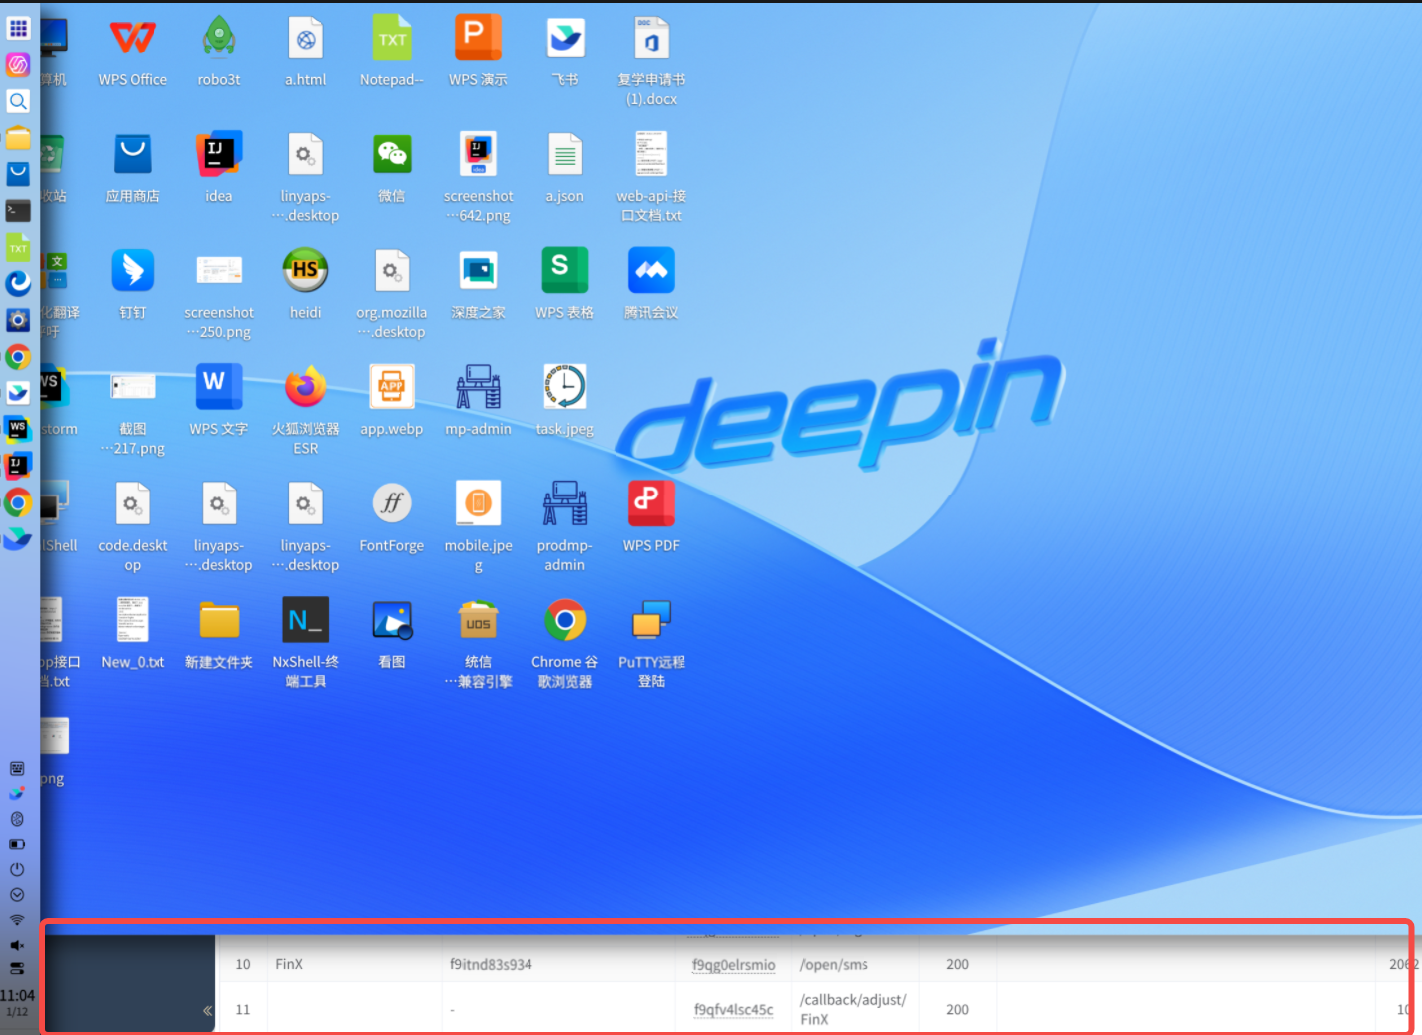Open the file manager from the dock

18,138
